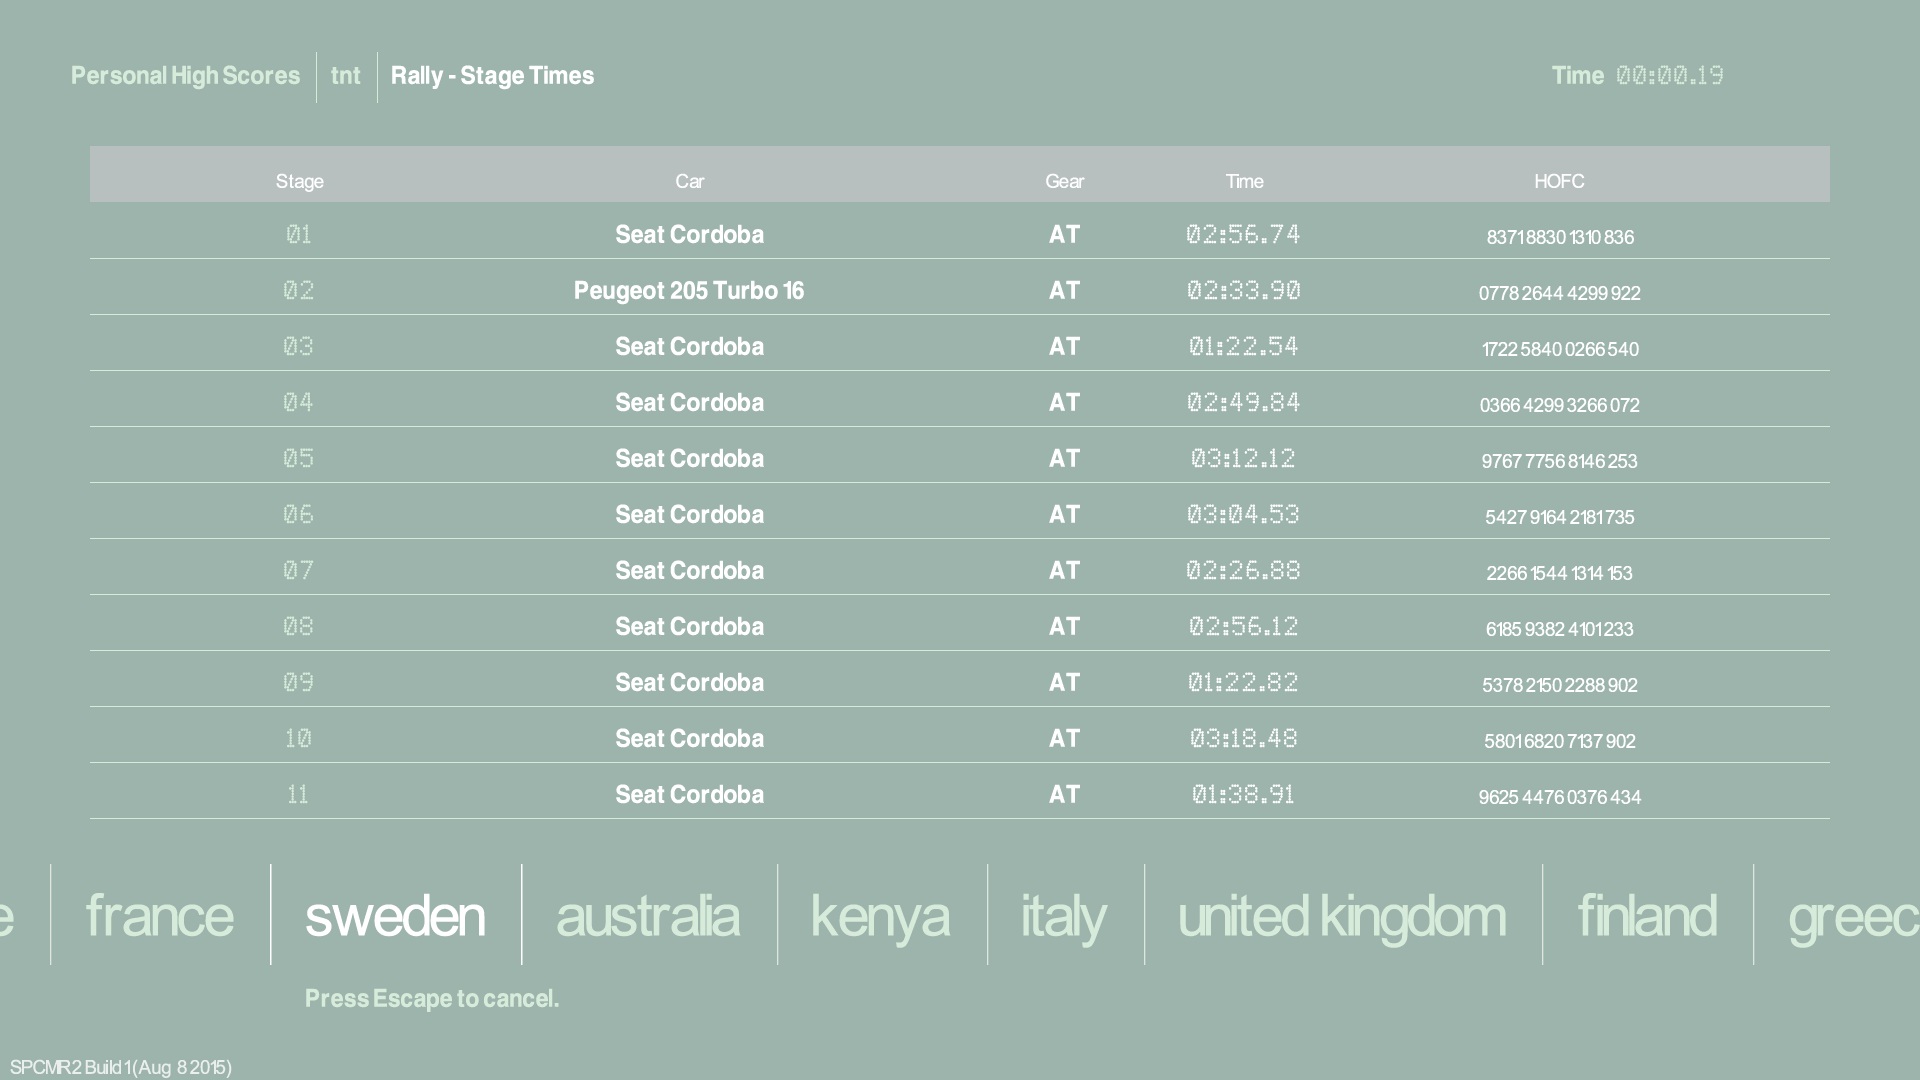Select the italy country tab
The height and width of the screenshot is (1080, 1920).
click(1063, 916)
